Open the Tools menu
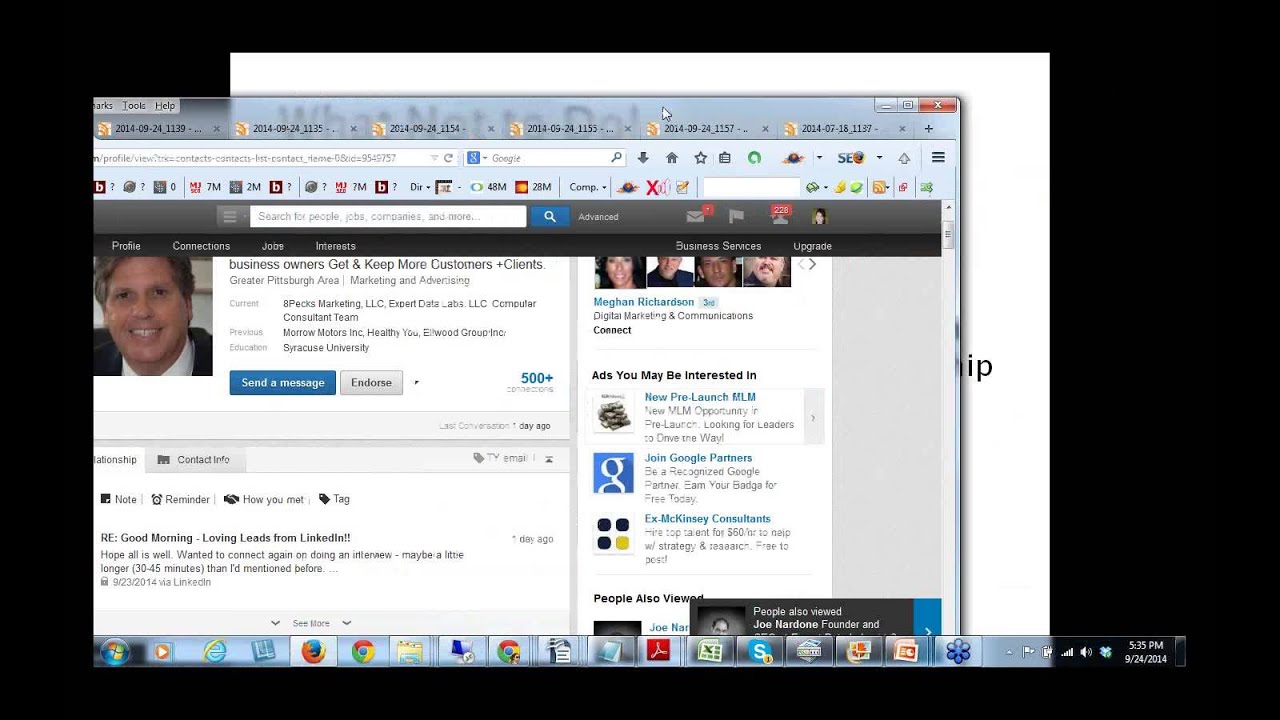This screenshot has width=1280, height=720. point(134,105)
